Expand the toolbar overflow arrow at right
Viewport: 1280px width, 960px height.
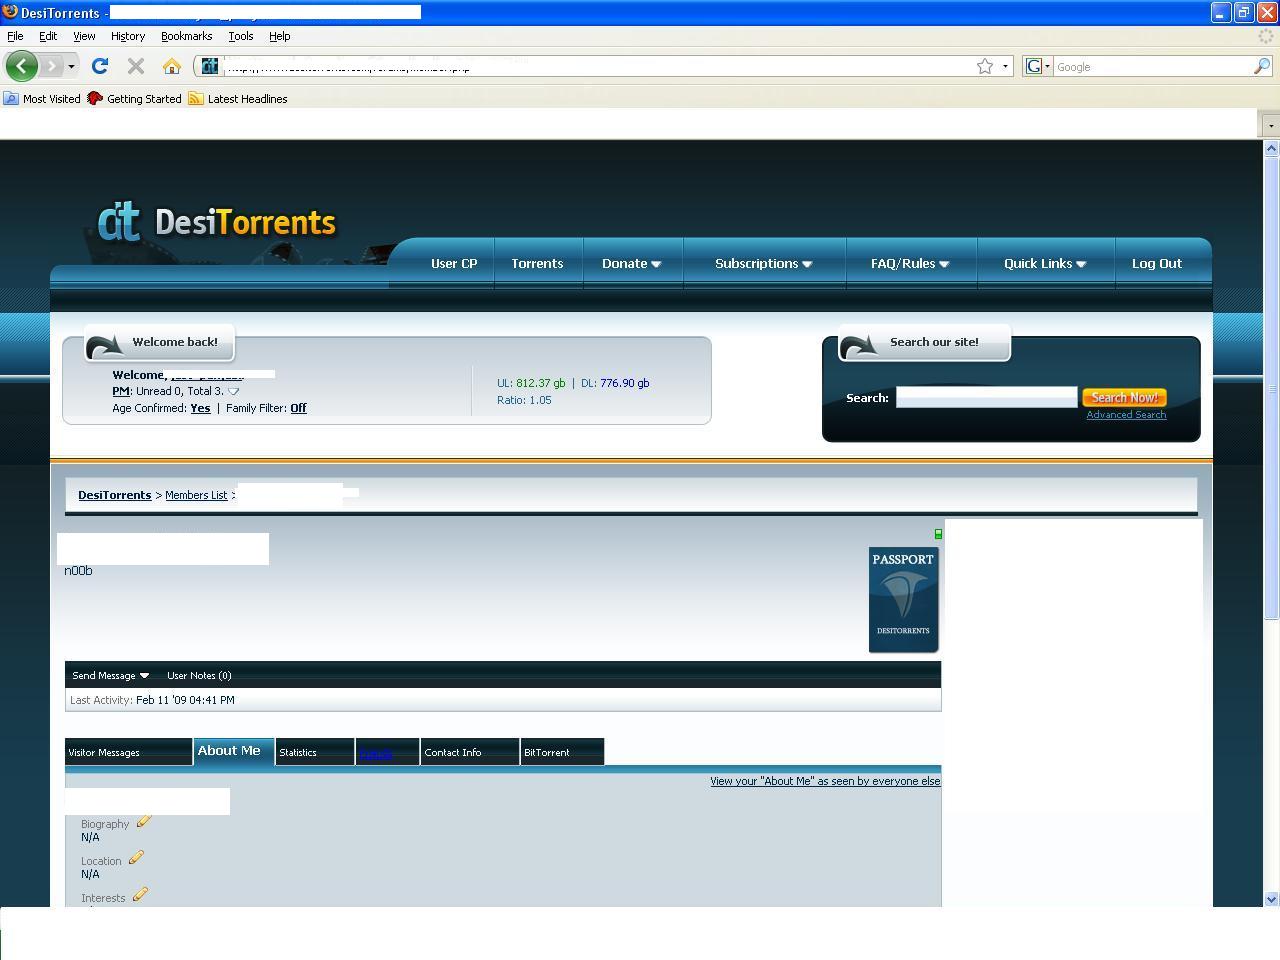[x=1270, y=125]
